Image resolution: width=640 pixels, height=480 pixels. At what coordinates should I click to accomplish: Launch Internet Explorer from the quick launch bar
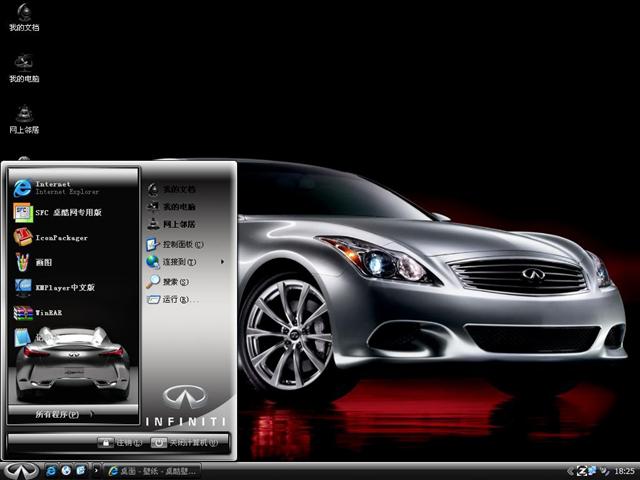51,471
